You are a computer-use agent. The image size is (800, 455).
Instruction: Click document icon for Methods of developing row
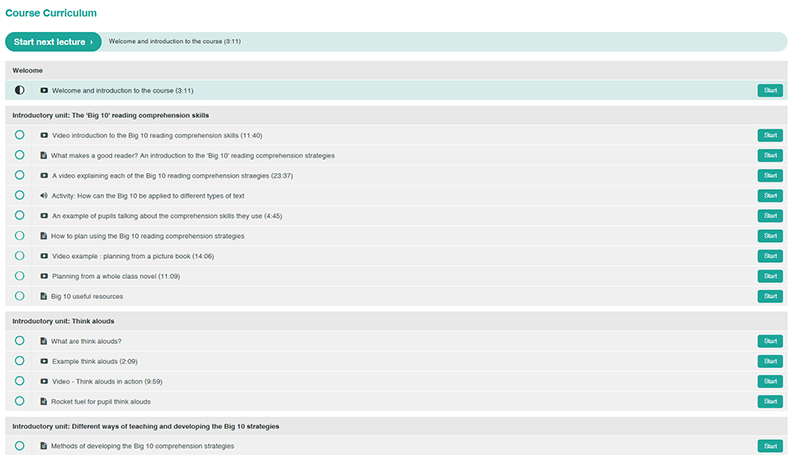pyautogui.click(x=43, y=446)
